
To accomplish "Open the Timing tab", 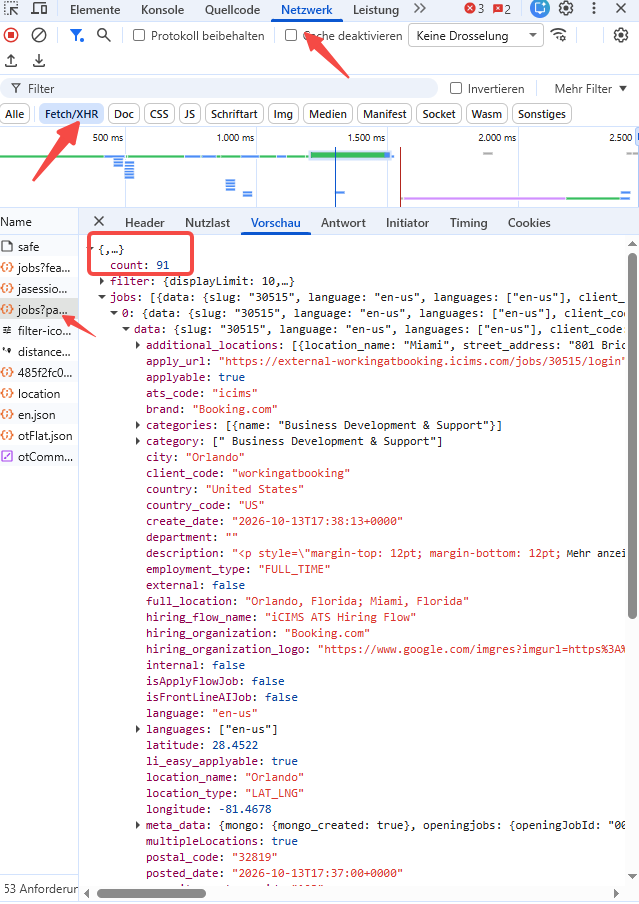I will [468, 223].
